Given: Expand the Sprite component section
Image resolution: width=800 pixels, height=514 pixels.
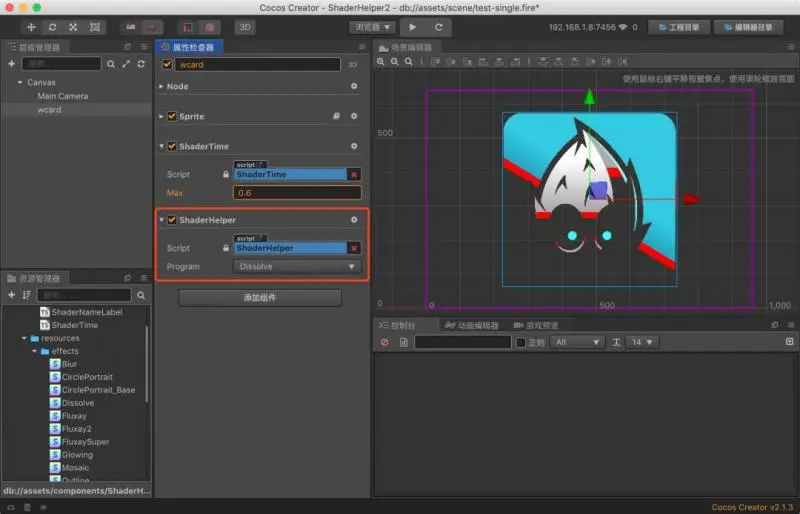Looking at the screenshot, I should point(161,116).
